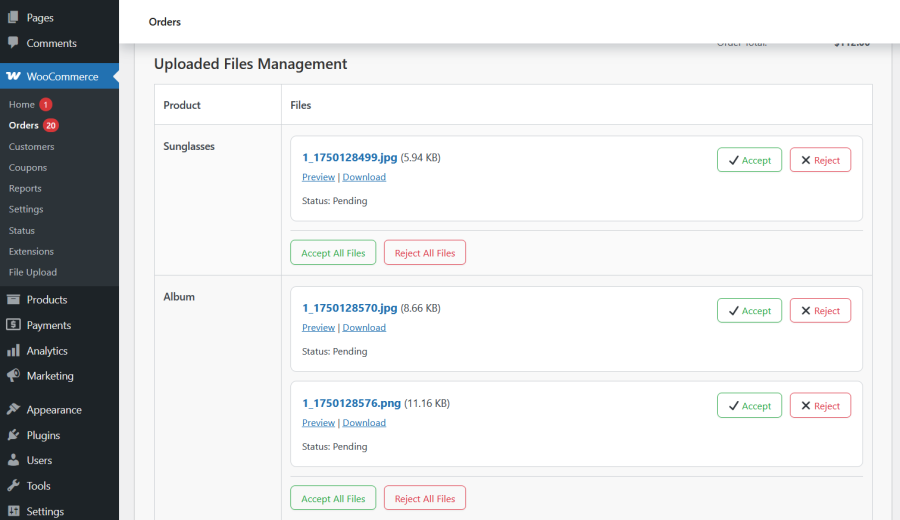Open the 1_1750128499.jpg filename link

click(349, 157)
